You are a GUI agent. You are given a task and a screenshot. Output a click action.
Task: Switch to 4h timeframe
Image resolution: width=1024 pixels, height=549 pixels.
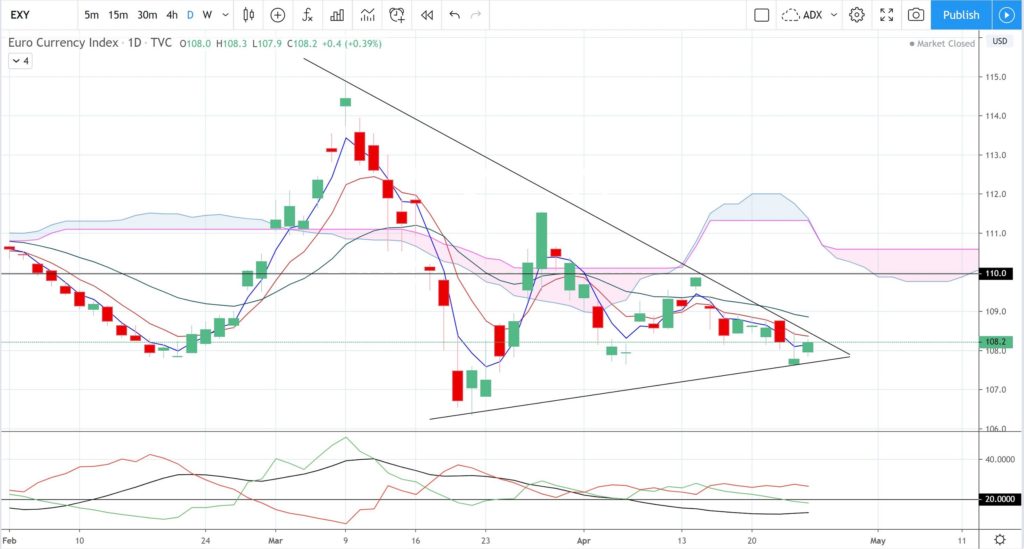(x=172, y=14)
